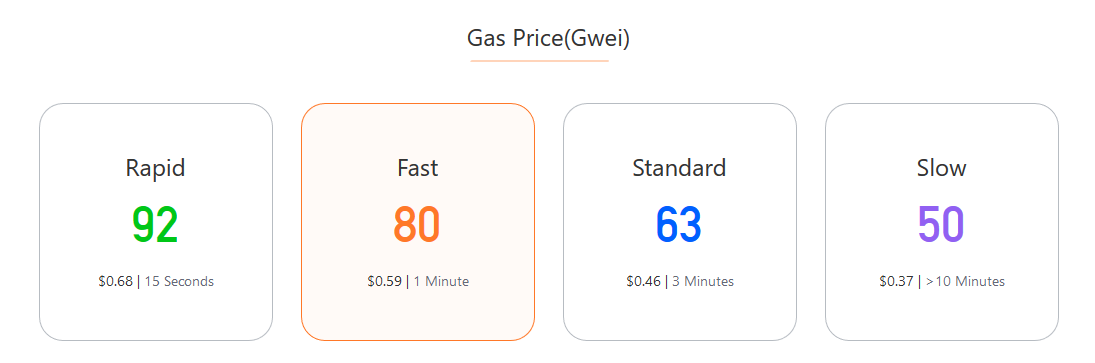Select the Fast gas price card
This screenshot has width=1095, height=363.
(418, 222)
